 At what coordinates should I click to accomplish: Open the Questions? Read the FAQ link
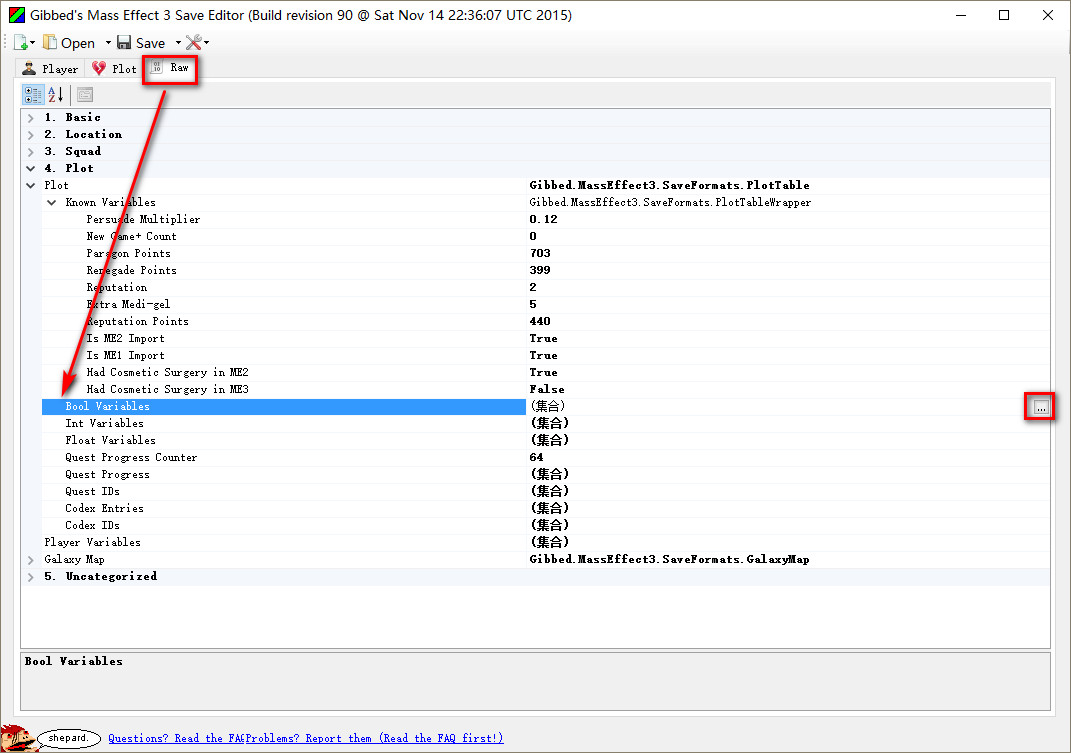(x=176, y=738)
